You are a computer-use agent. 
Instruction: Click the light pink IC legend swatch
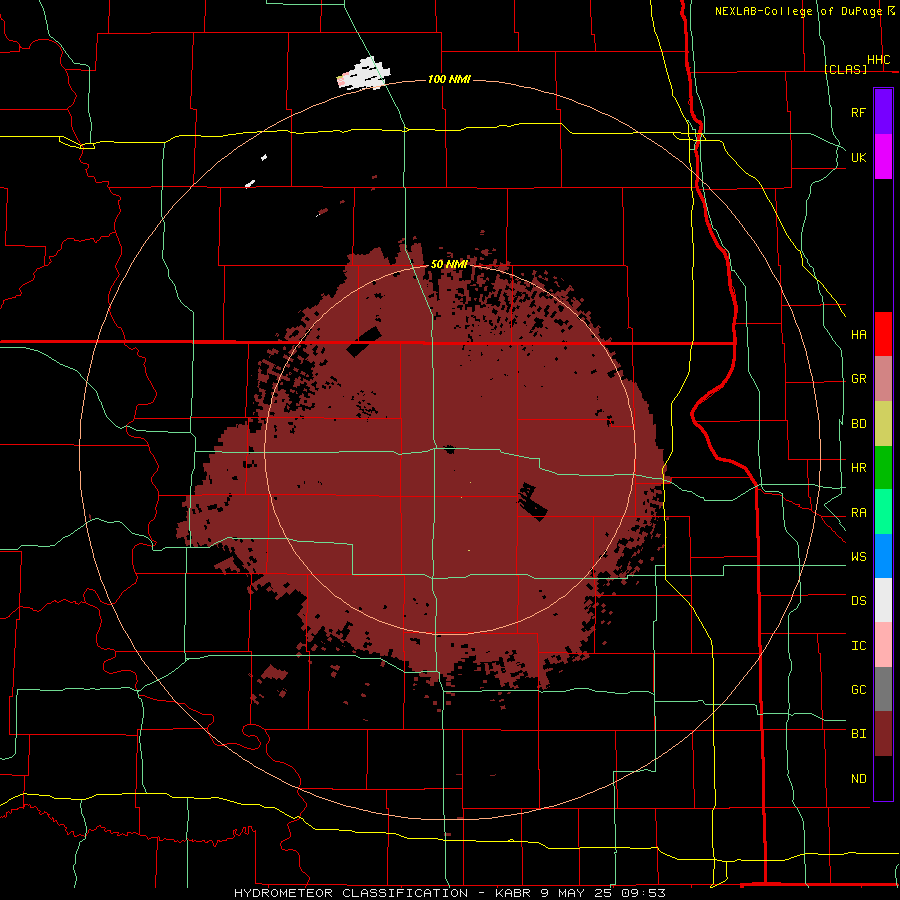[x=883, y=645]
